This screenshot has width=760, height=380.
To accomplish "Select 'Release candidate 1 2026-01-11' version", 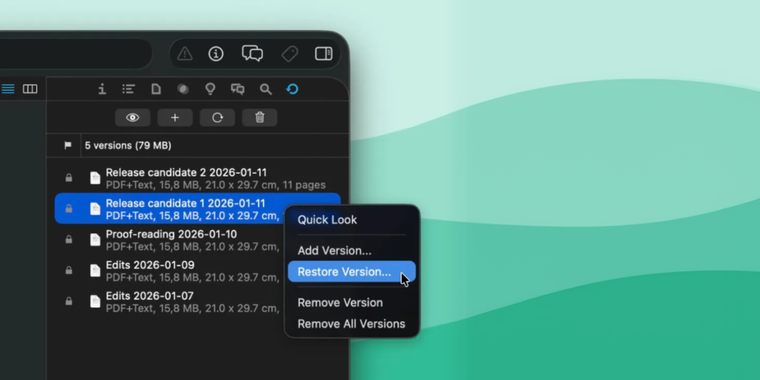I will 198,208.
